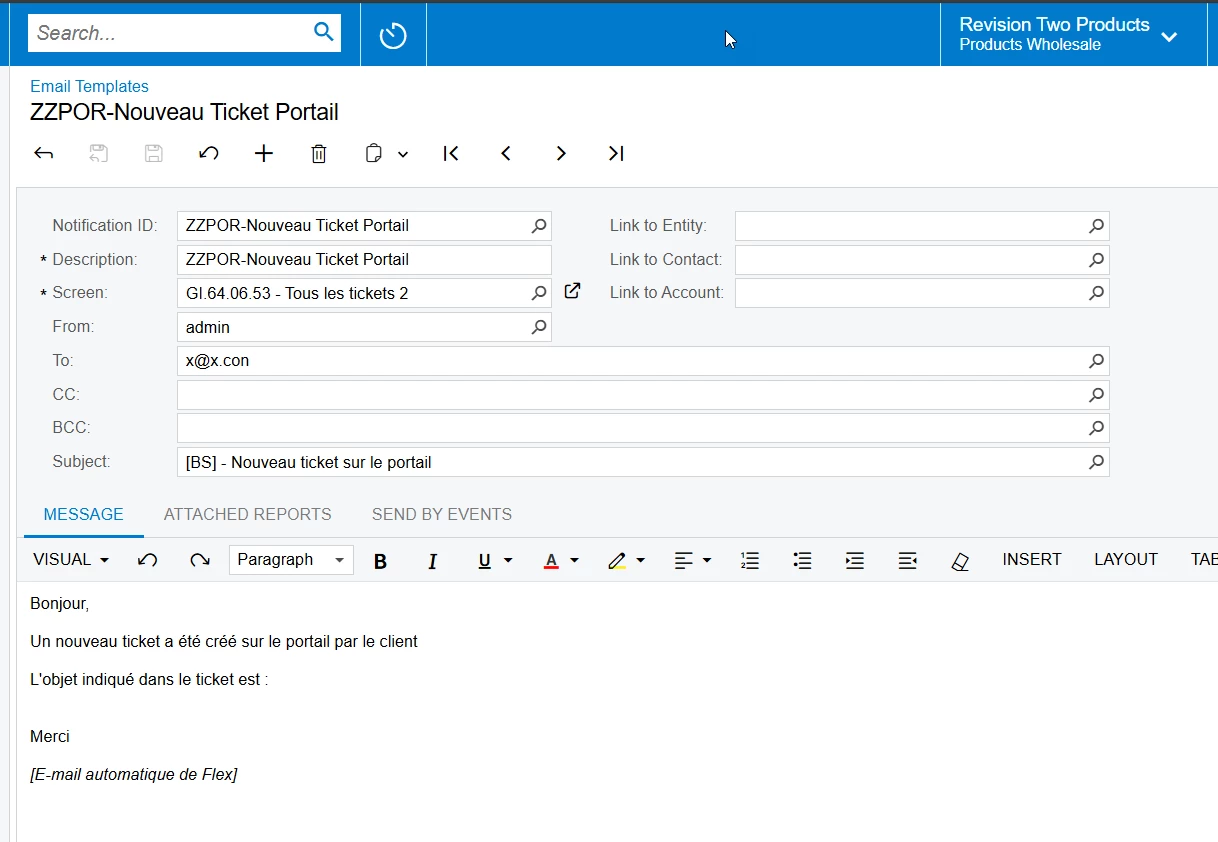Open Link to Account lookup magnifier
The image size is (1218, 842).
(x=1097, y=293)
